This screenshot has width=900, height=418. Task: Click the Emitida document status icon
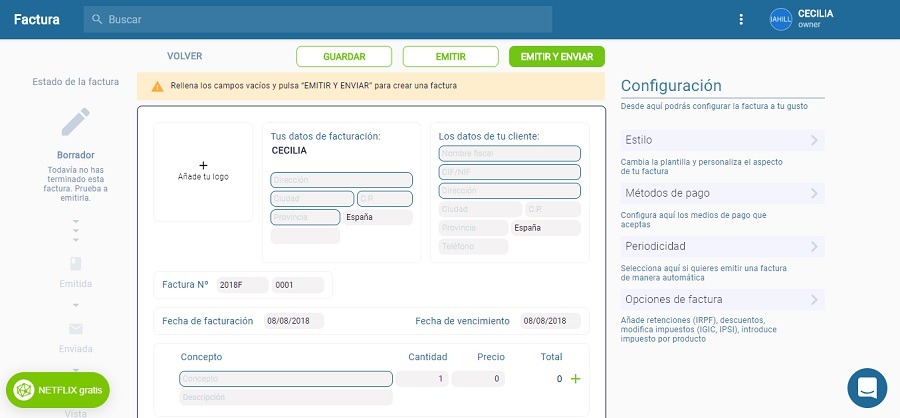click(x=75, y=264)
